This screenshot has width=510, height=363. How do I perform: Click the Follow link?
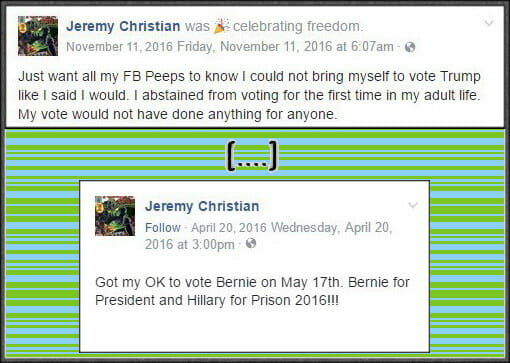pos(163,228)
